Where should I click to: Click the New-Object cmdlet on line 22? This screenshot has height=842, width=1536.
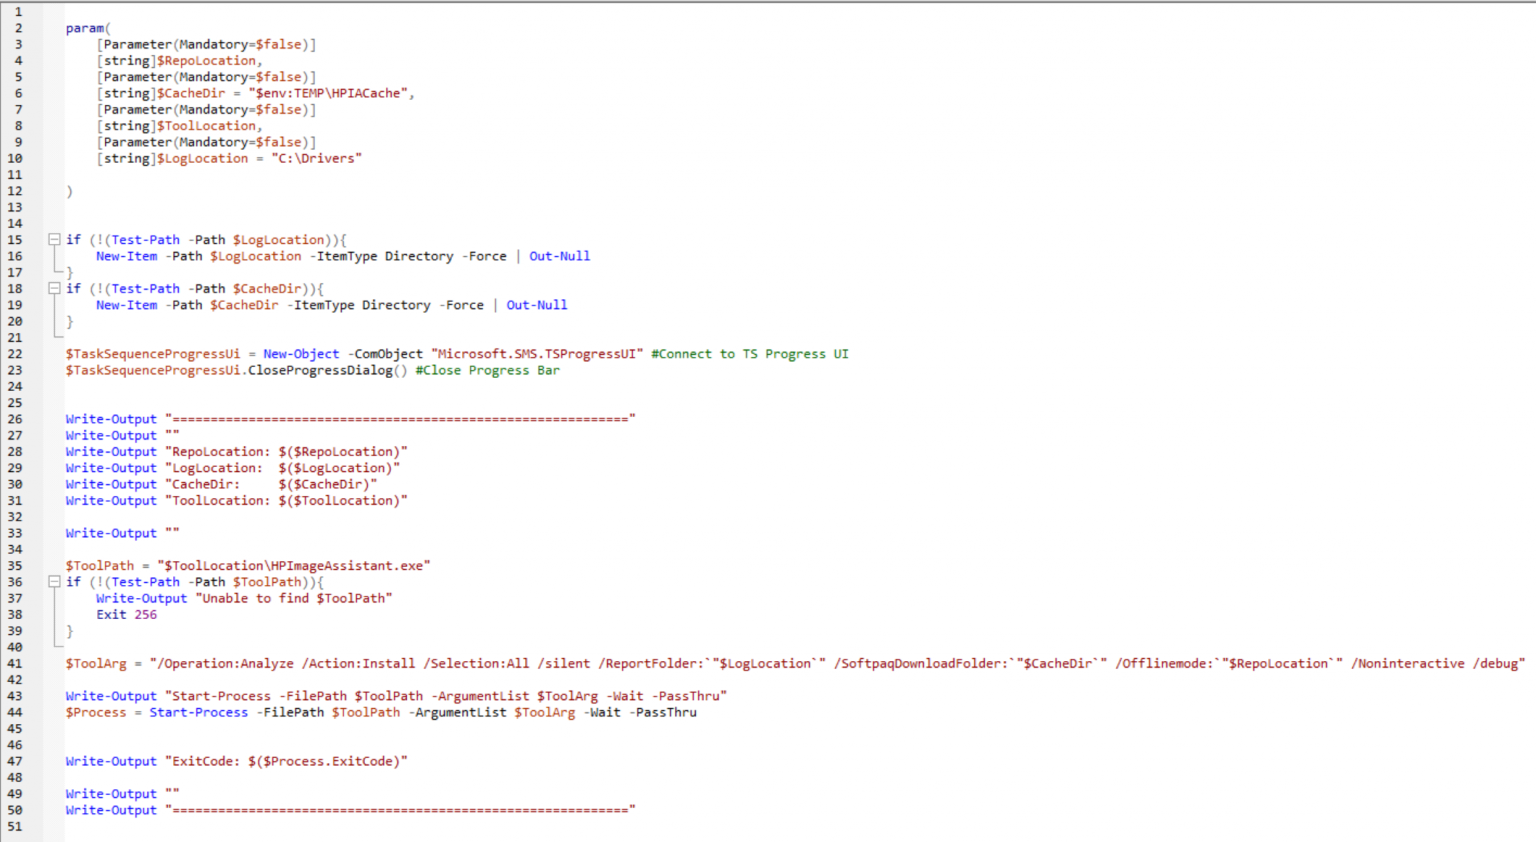(300, 353)
